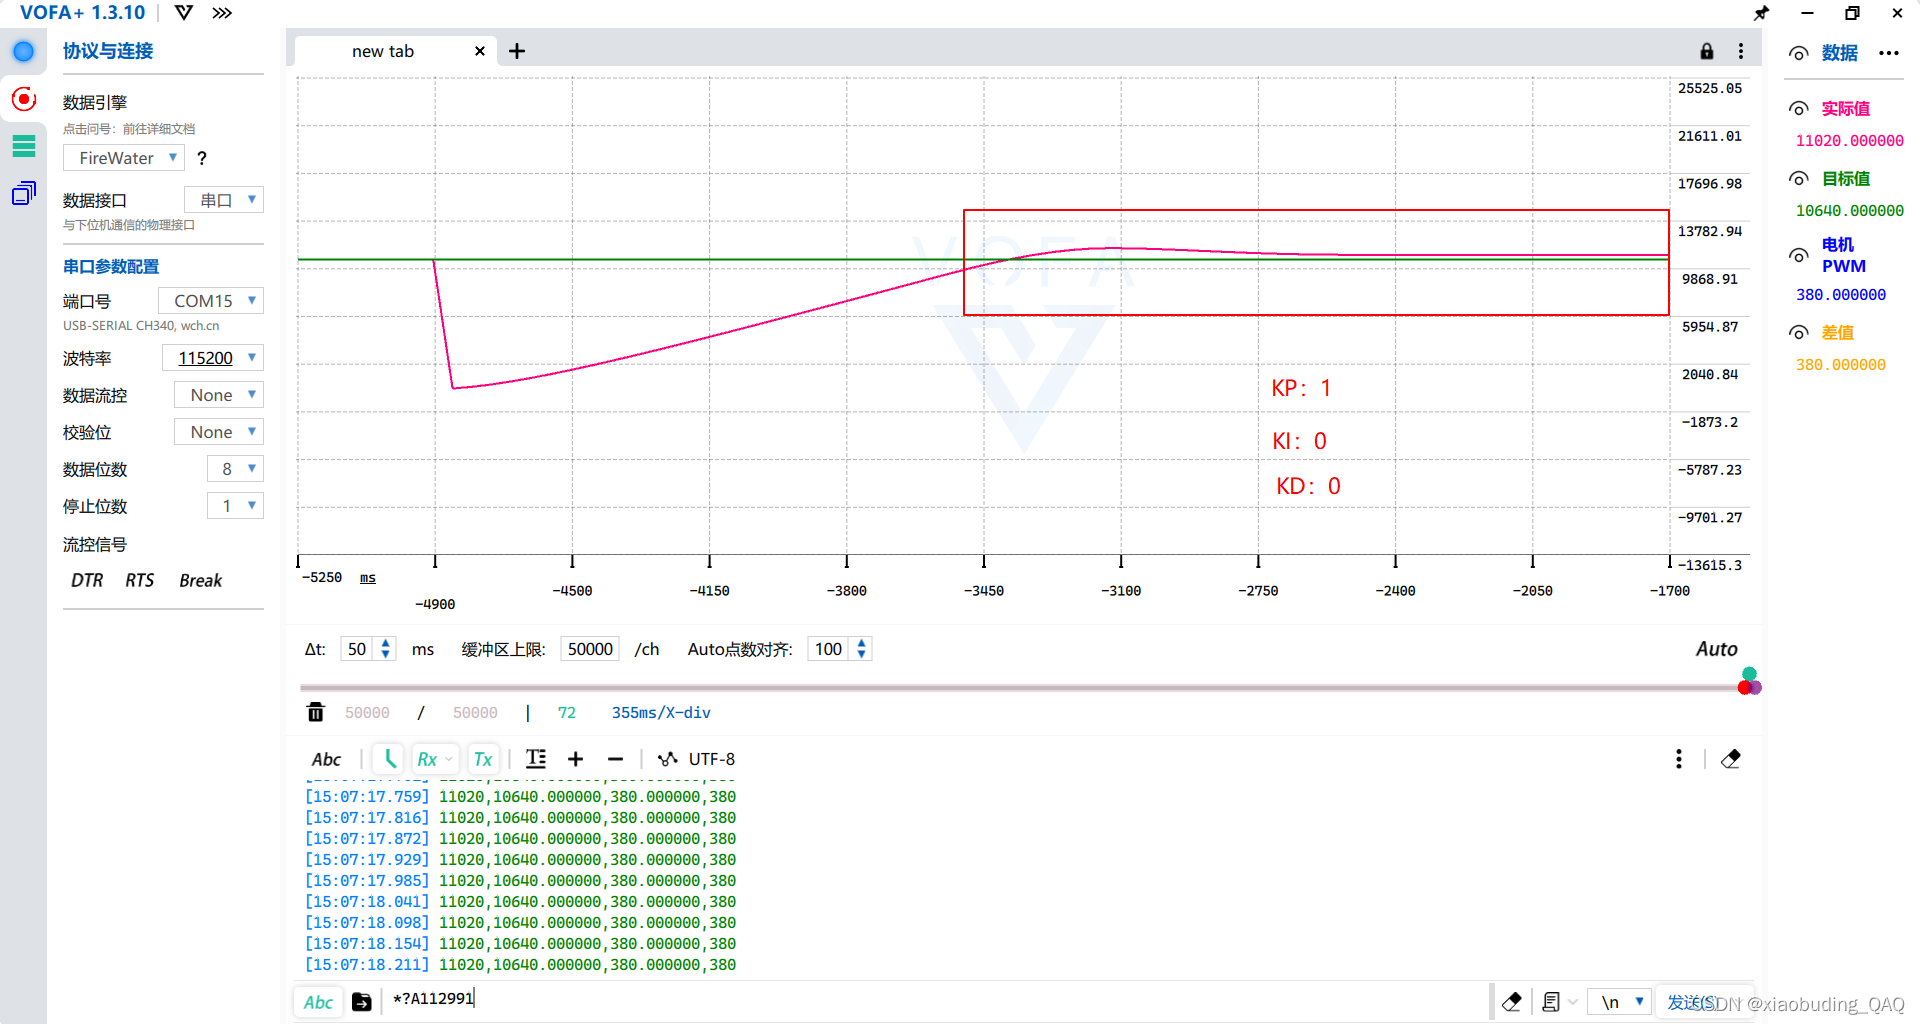Click the buffer position slider handle
This screenshot has height=1024, width=1920.
(1749, 683)
